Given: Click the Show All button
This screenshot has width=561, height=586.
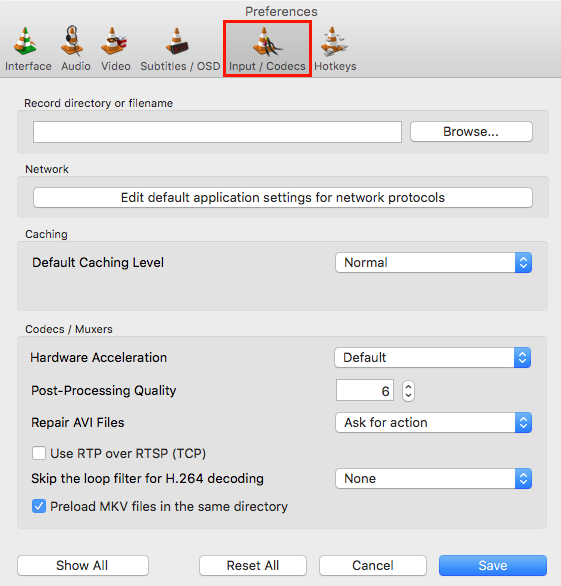Looking at the screenshot, I should 83,565.
